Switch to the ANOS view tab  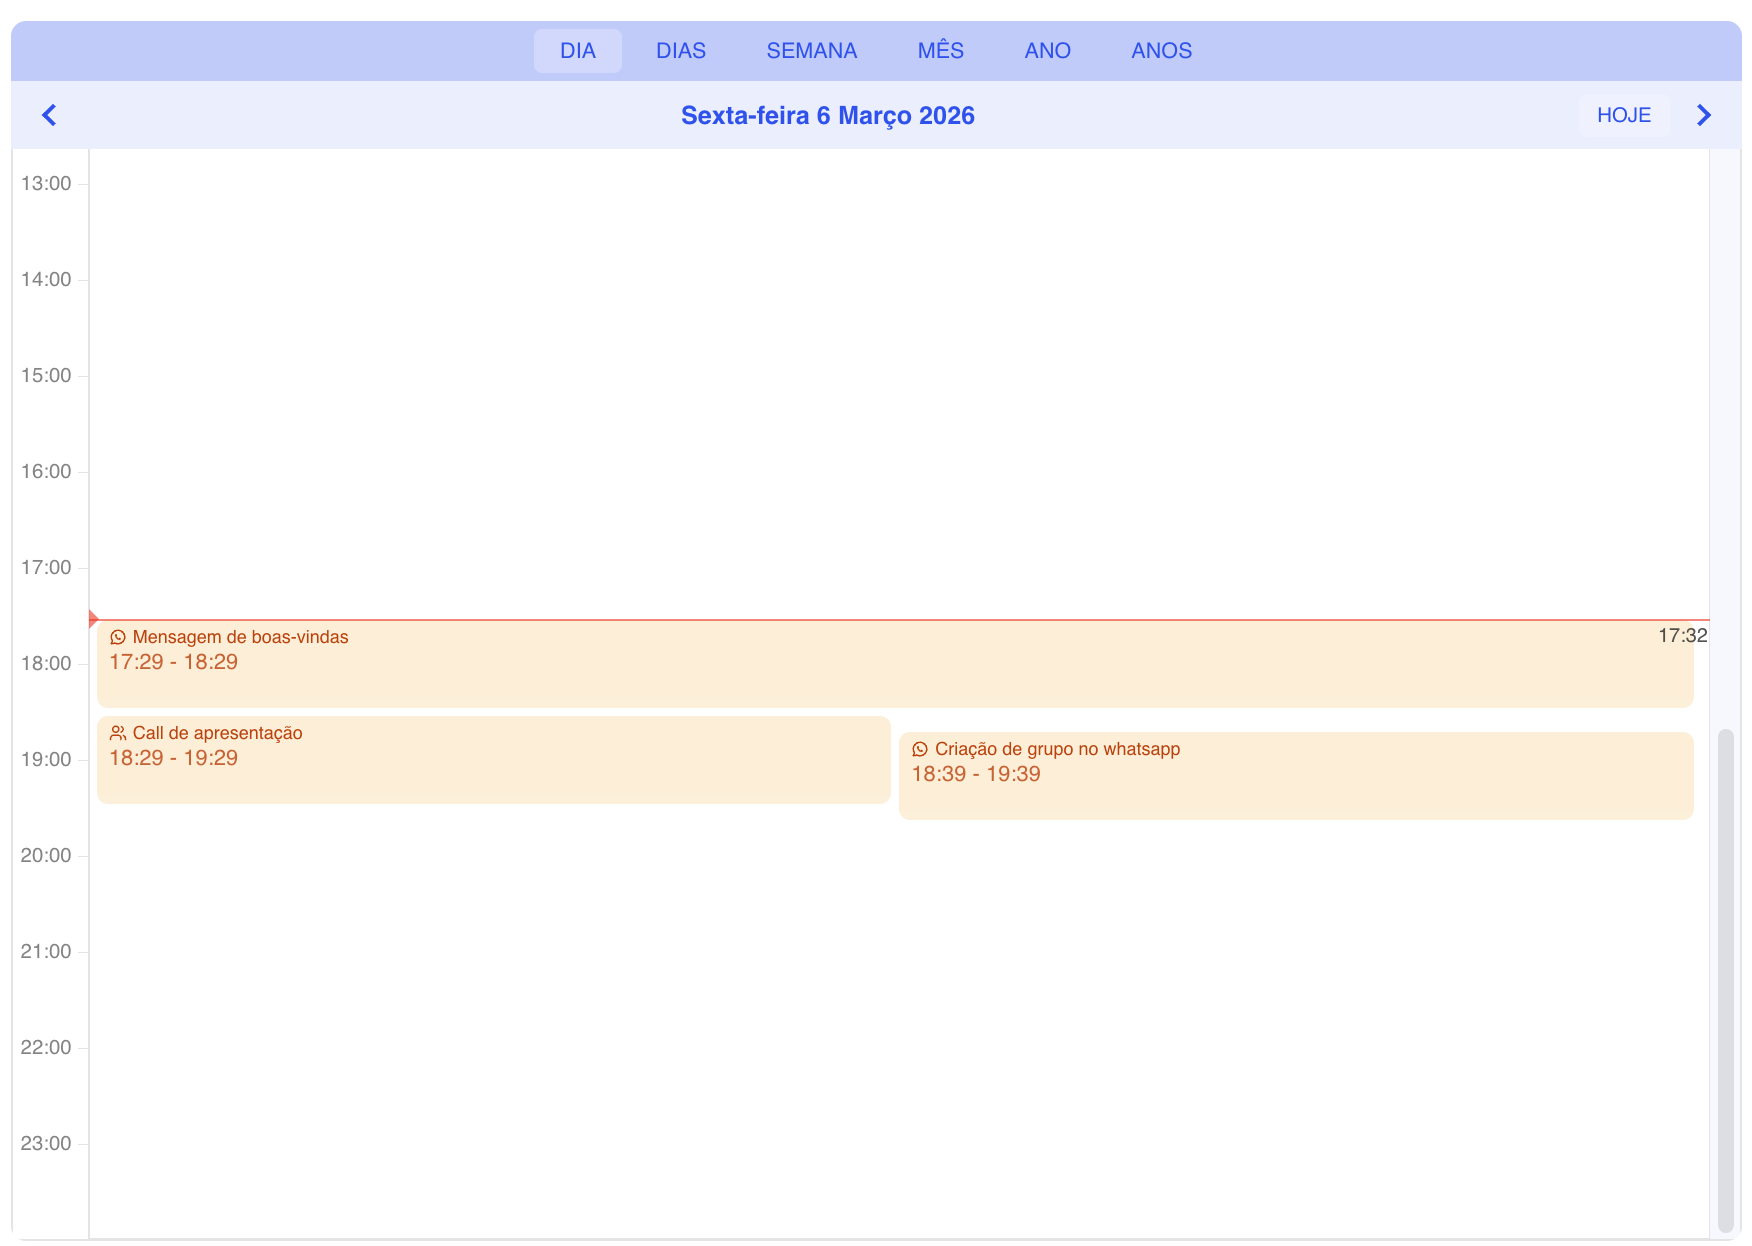point(1161,51)
